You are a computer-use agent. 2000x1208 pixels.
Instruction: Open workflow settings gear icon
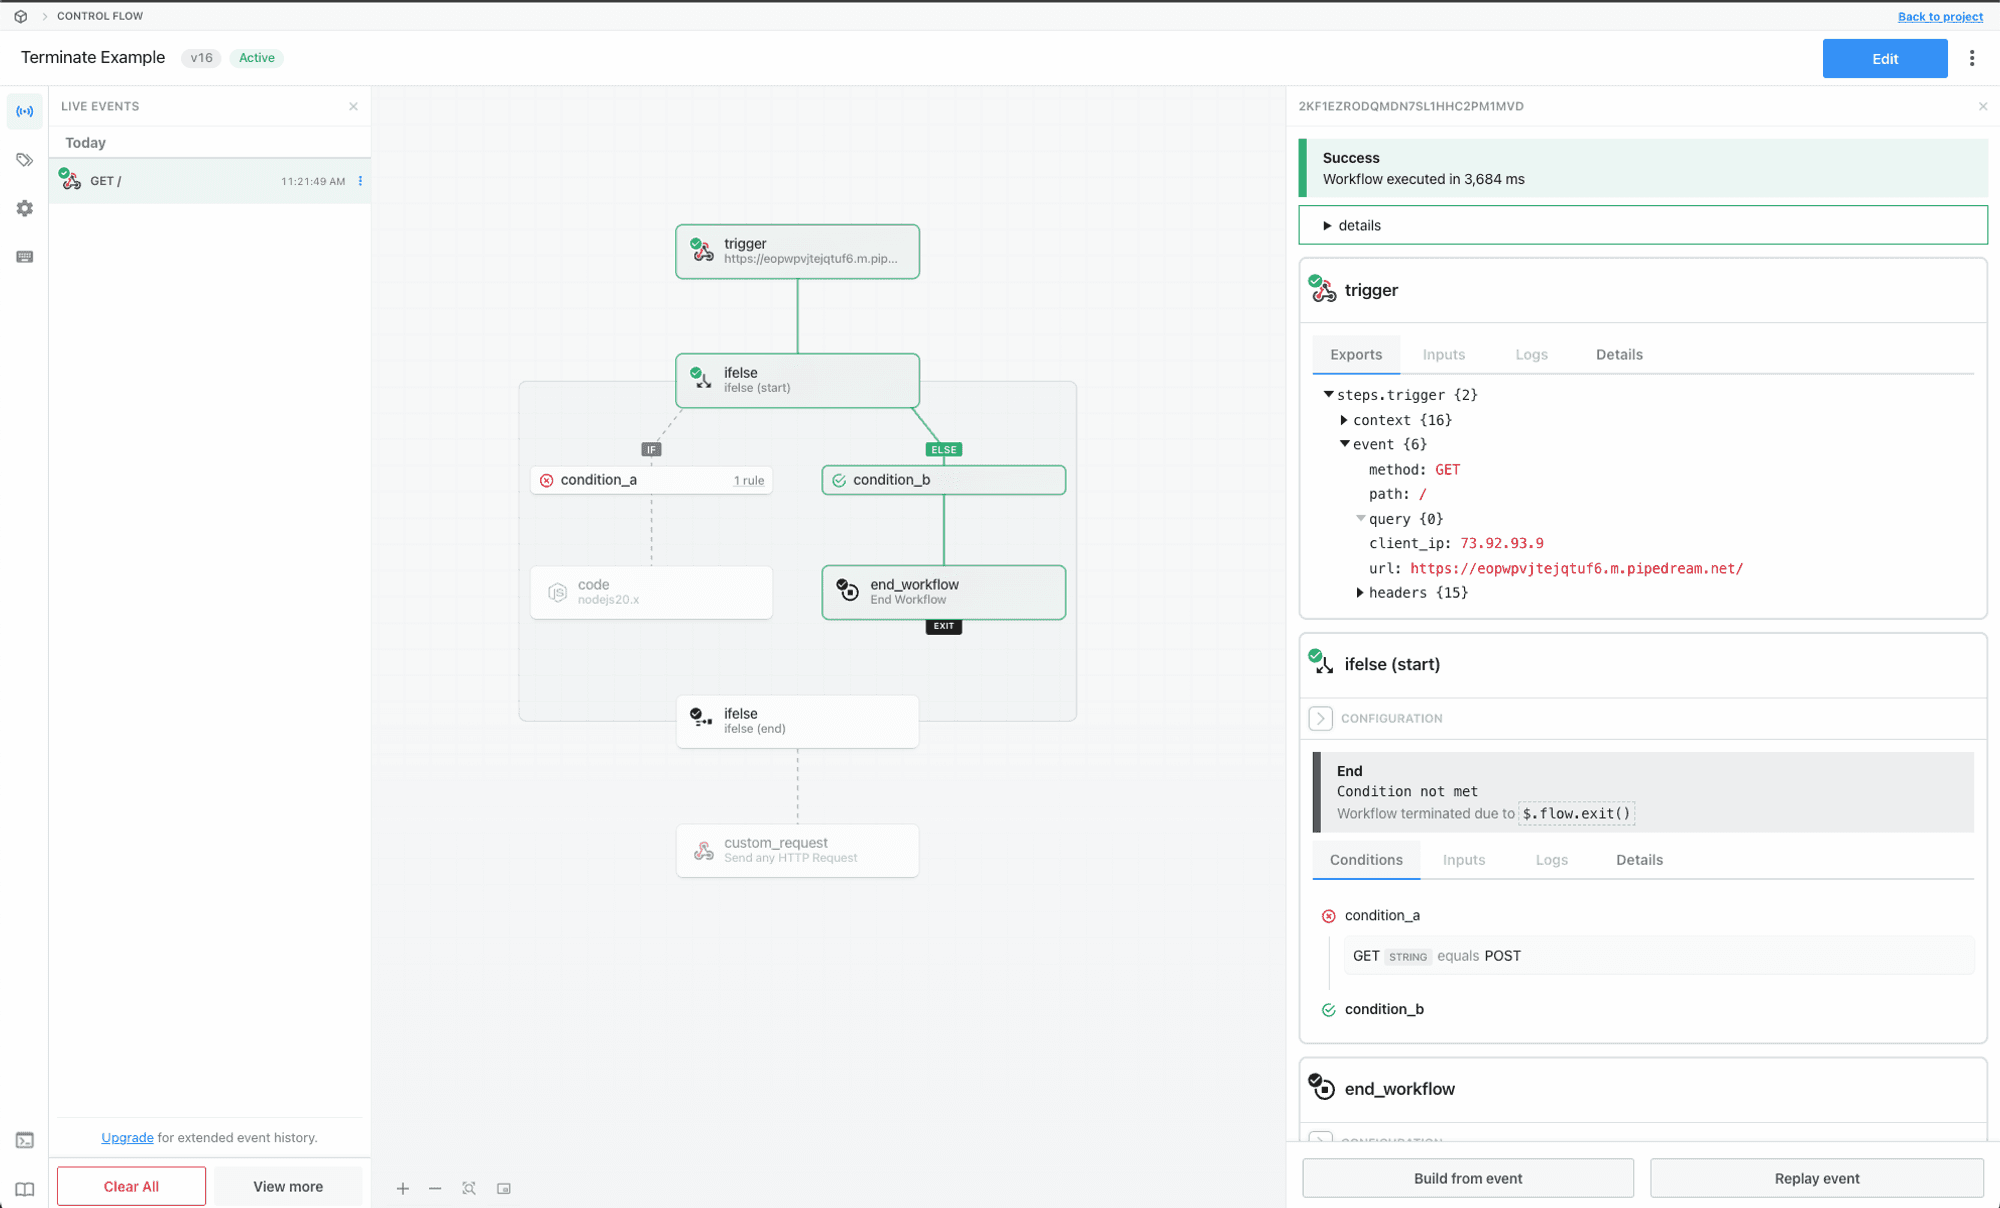[25, 208]
